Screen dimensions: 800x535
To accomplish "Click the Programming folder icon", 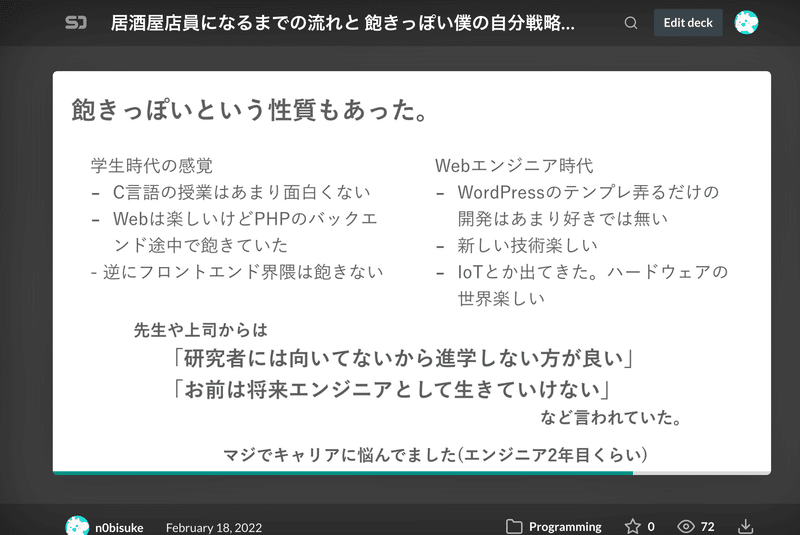I will pyautogui.click(x=514, y=526).
